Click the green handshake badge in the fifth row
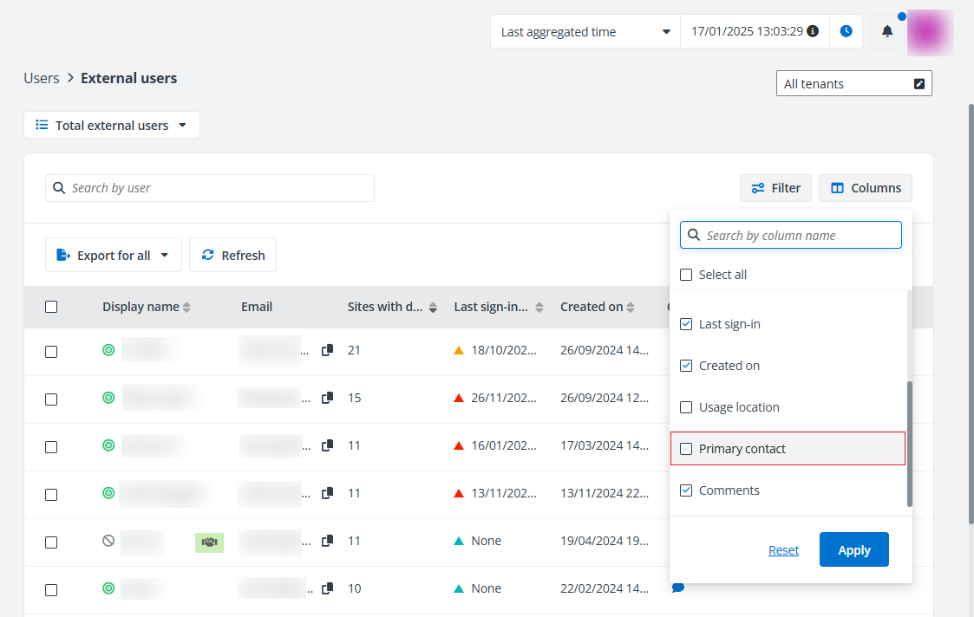Image resolution: width=974 pixels, height=617 pixels. [x=209, y=542]
